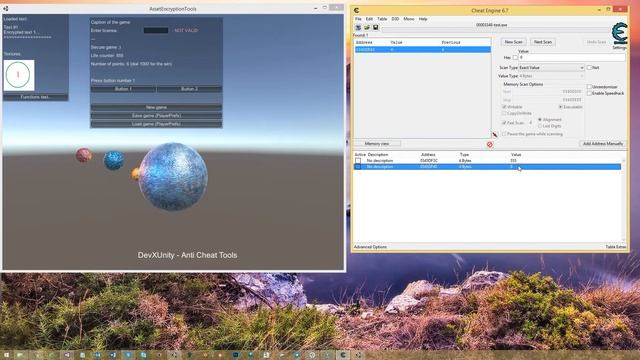
Task: Click Save game (PlayerPrefs) button
Action: 156,116
